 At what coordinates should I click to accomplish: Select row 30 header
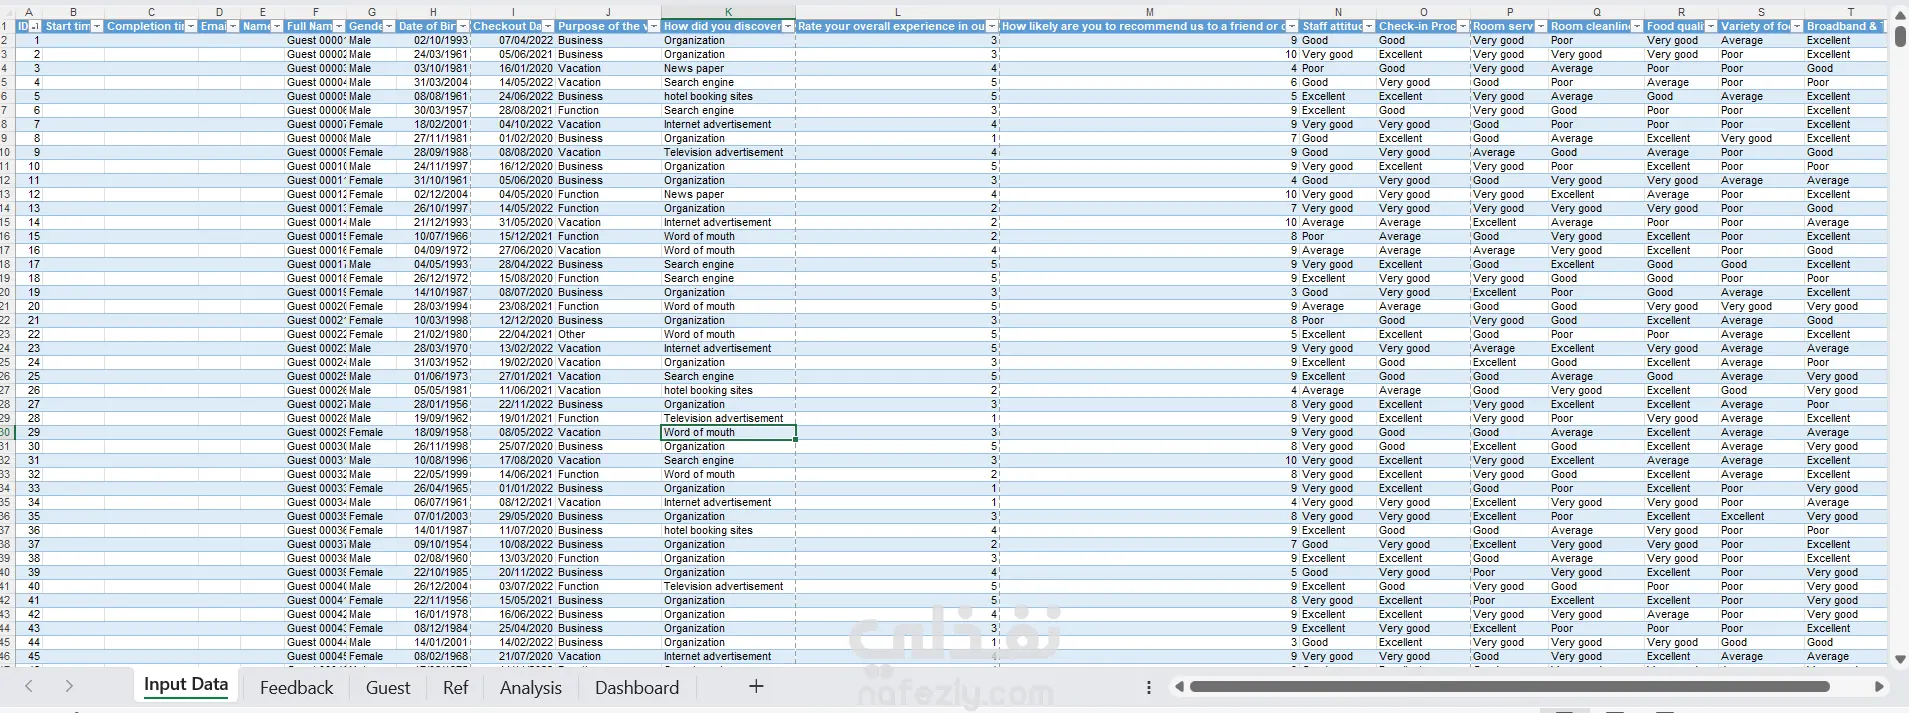tap(6, 433)
